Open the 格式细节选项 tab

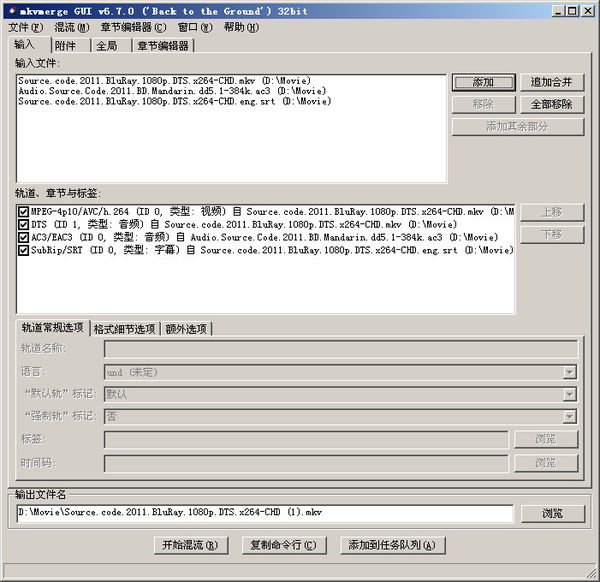(125, 329)
